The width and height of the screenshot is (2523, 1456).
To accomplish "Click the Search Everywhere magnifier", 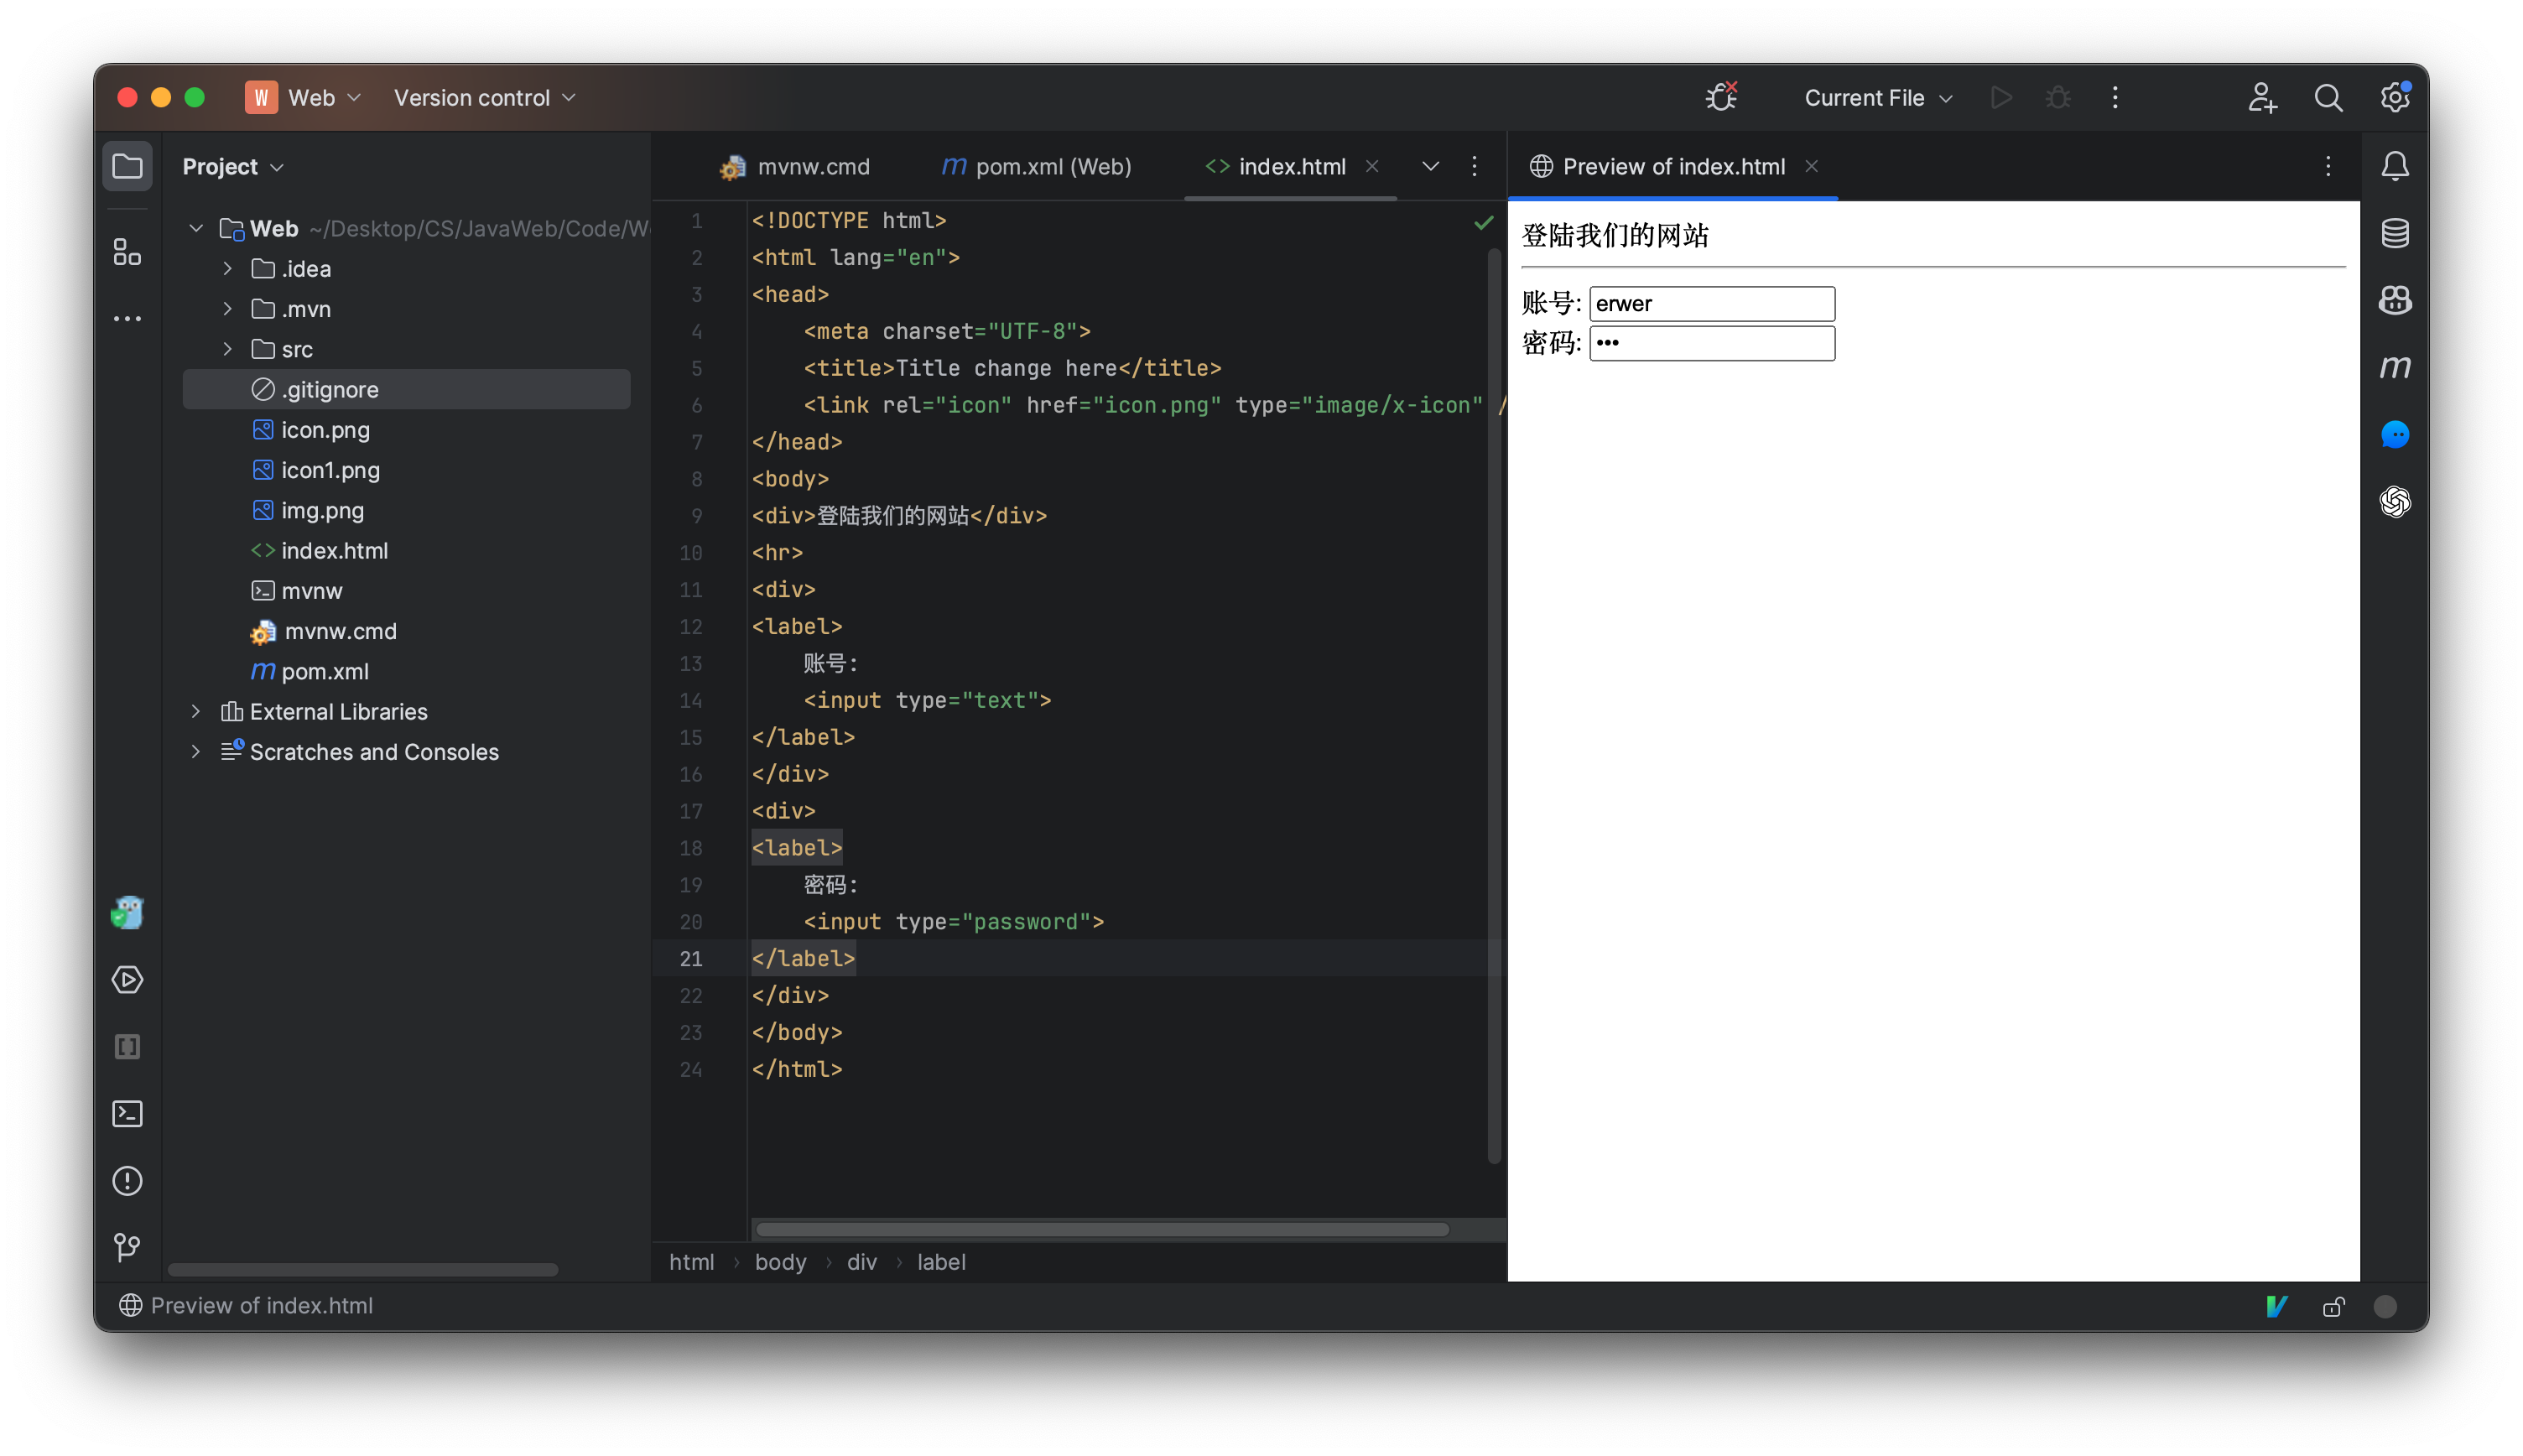I will tap(2327, 97).
